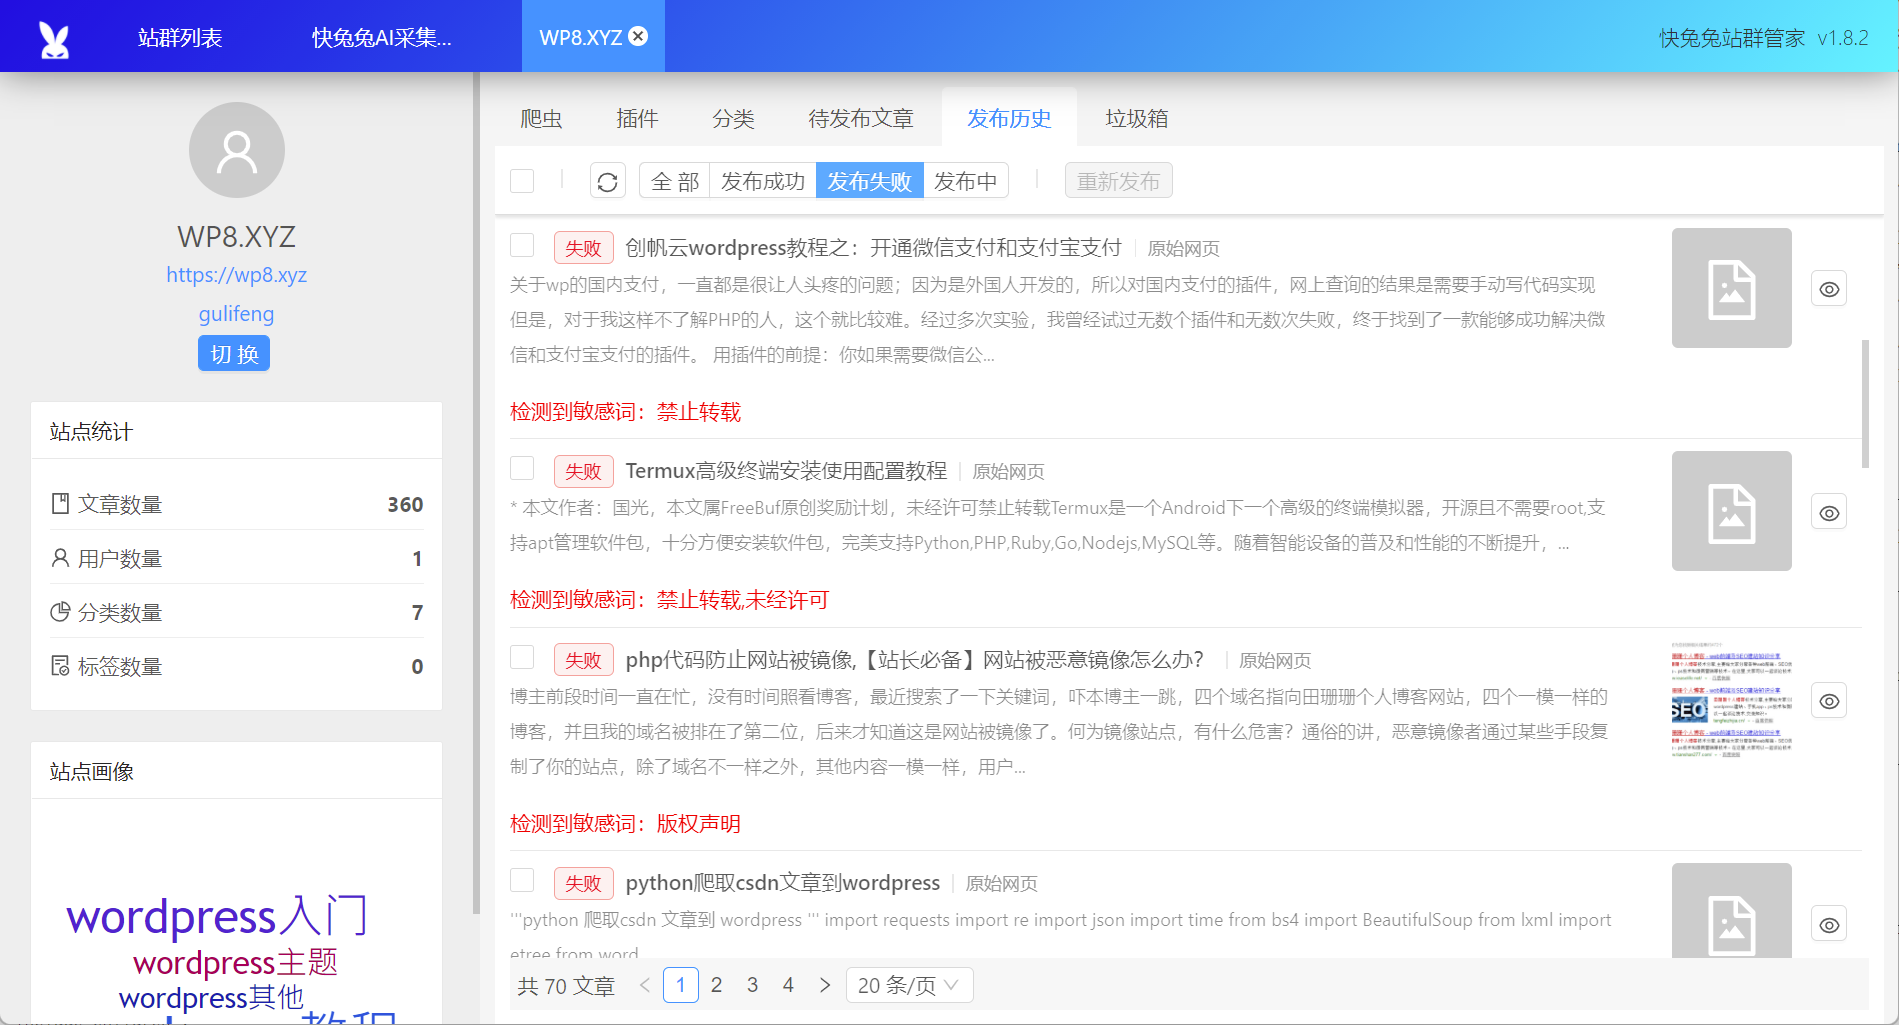This screenshot has height=1025, width=1899.
Task: Select the WP8.XYZ top tab
Action: point(581,38)
